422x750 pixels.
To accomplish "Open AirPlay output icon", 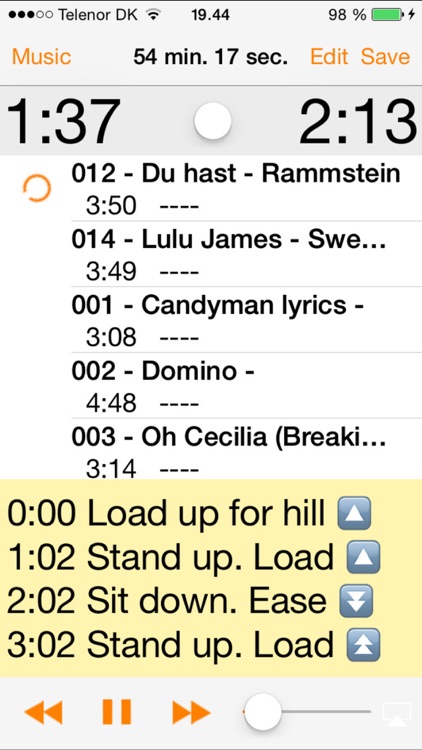I will pos(397,714).
